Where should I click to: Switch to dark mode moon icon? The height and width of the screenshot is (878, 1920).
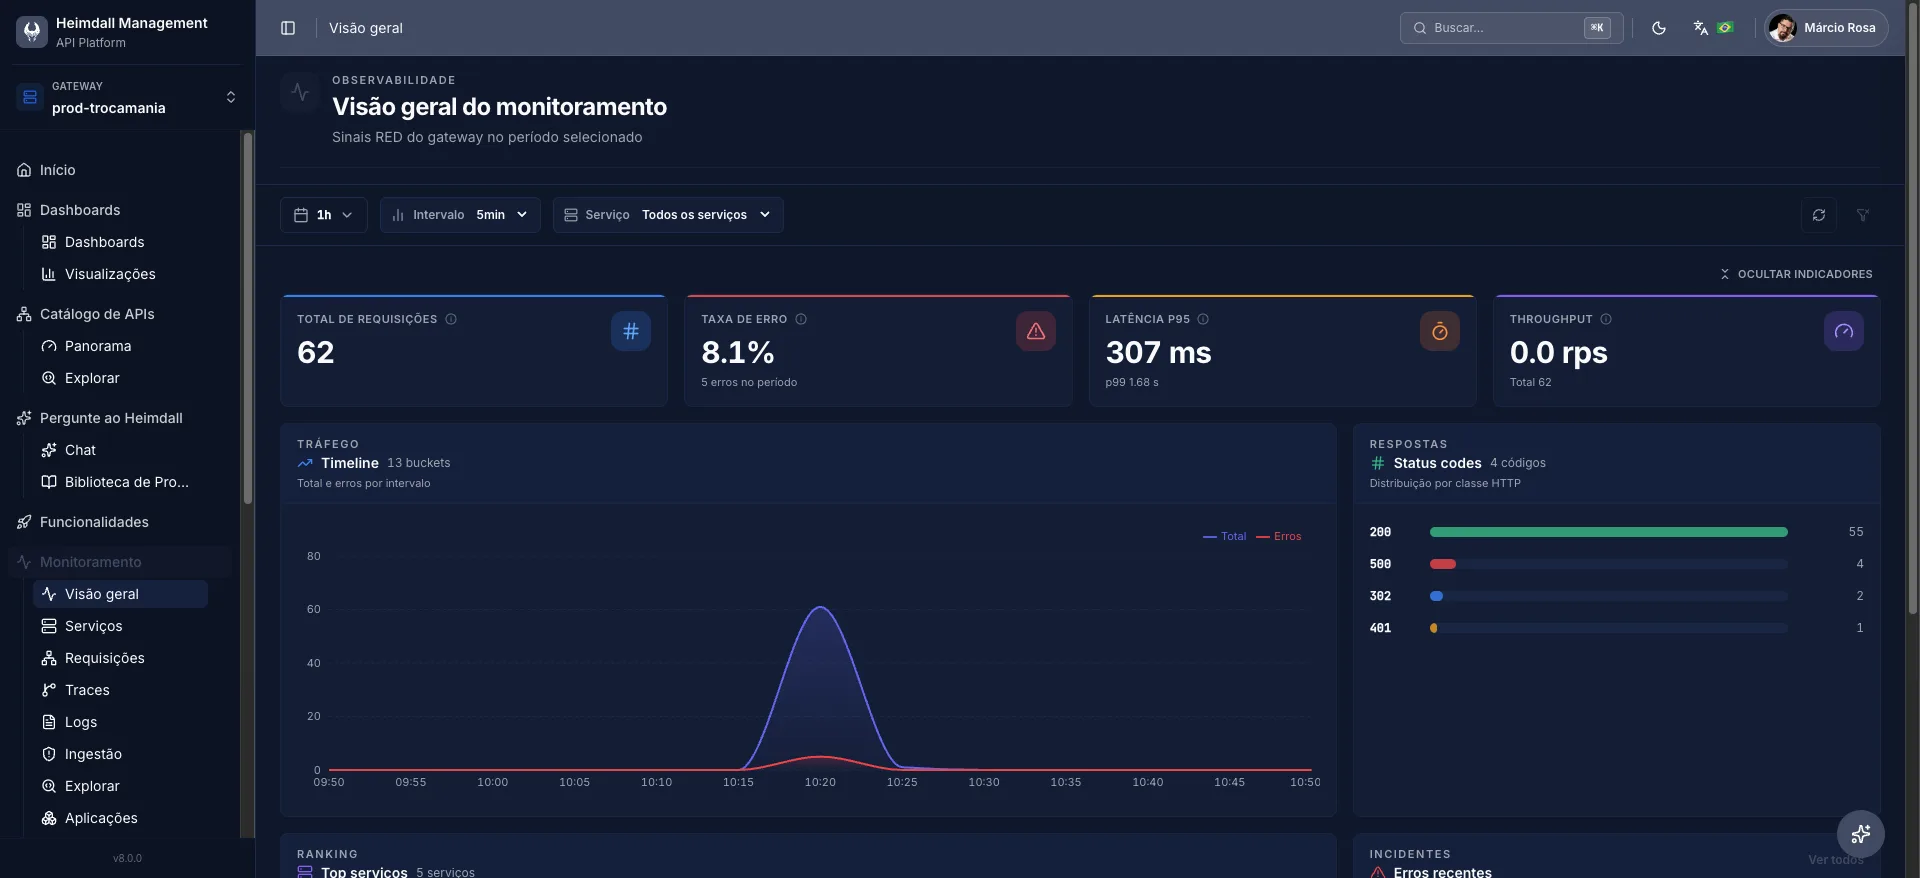click(x=1659, y=28)
